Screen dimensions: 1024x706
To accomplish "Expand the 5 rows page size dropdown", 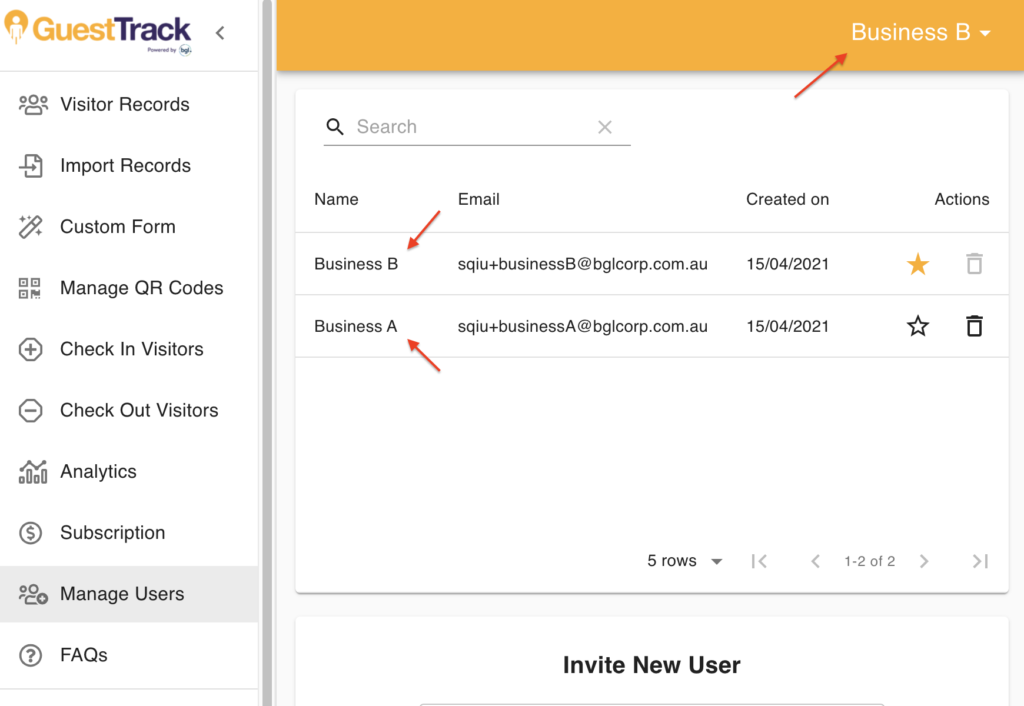I will [685, 561].
